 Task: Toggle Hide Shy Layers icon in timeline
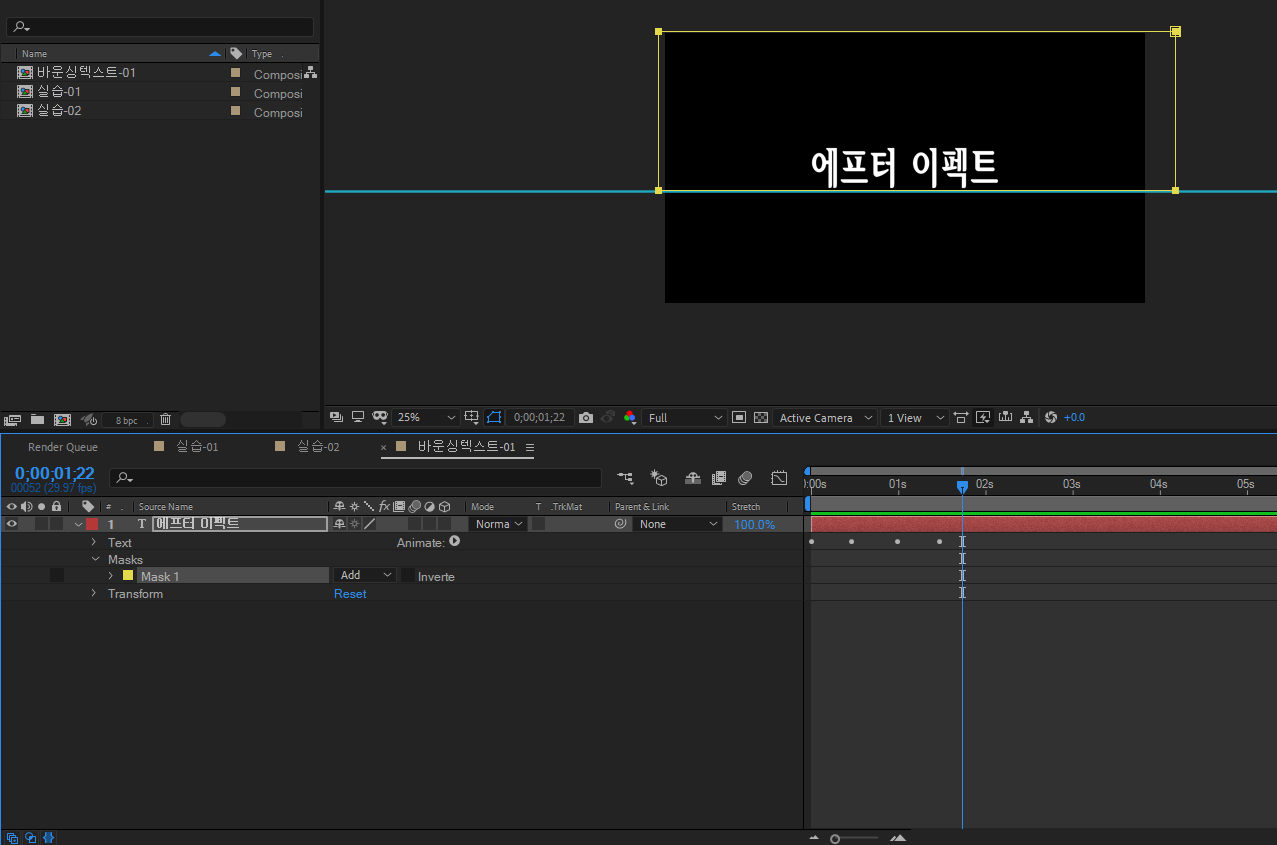pyautogui.click(x=692, y=478)
